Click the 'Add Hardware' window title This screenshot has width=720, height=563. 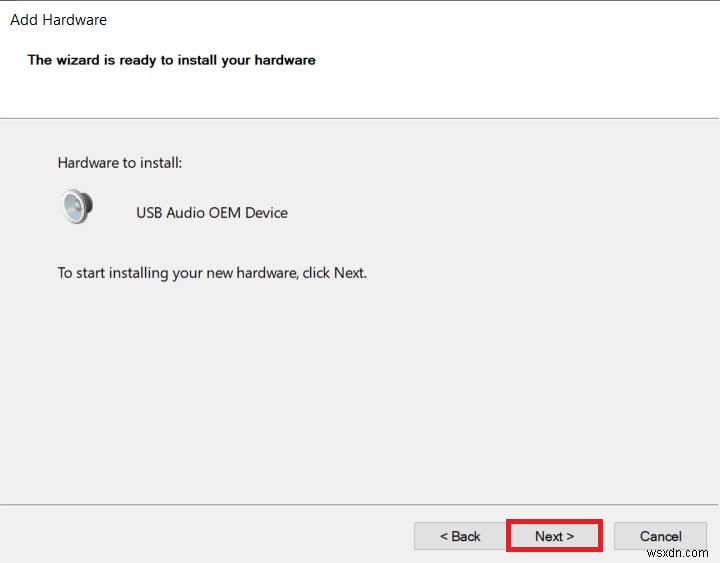58,20
